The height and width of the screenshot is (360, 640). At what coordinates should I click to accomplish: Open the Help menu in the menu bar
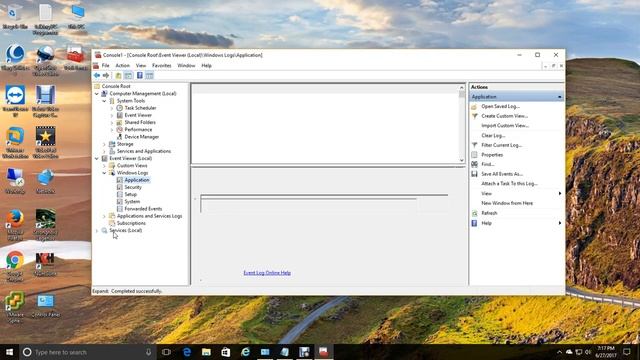[207, 65]
